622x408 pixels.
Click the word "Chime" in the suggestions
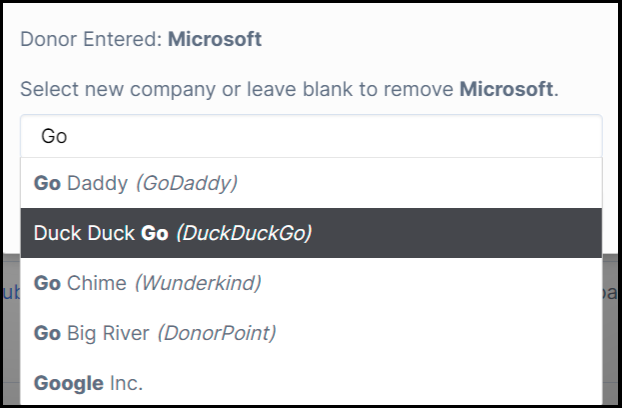(96, 283)
